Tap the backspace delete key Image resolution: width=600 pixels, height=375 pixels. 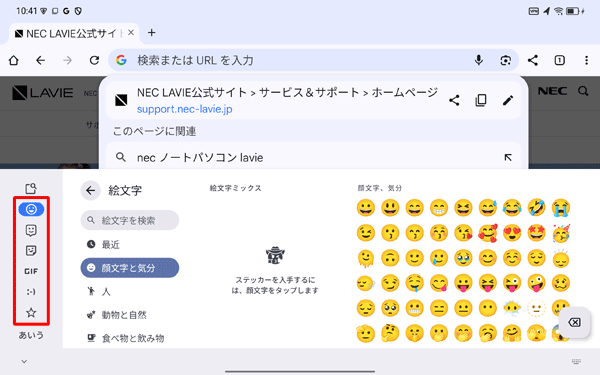[574, 322]
